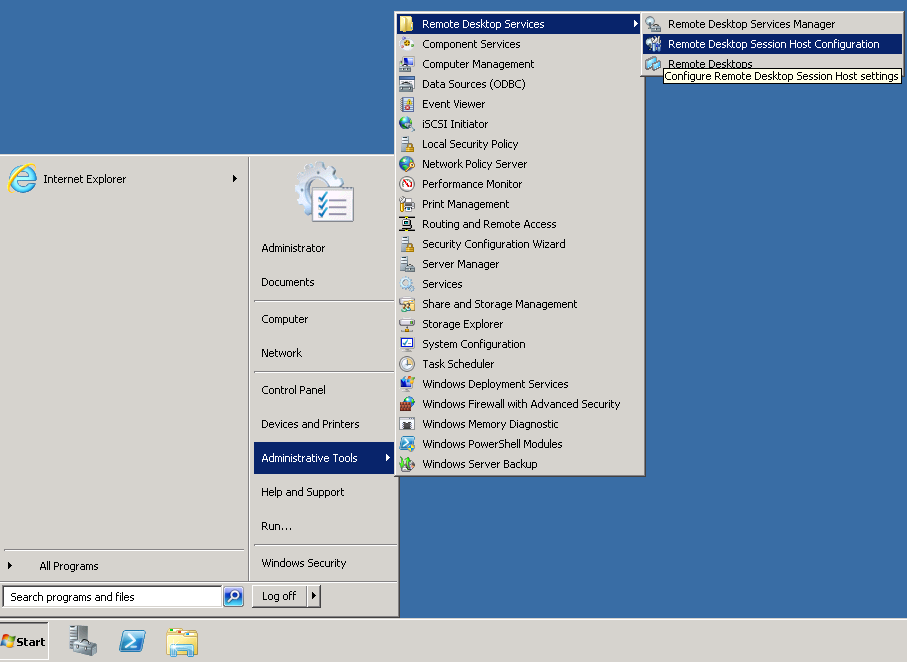
Task: Open Computer from the Start menu
Action: coord(324,319)
